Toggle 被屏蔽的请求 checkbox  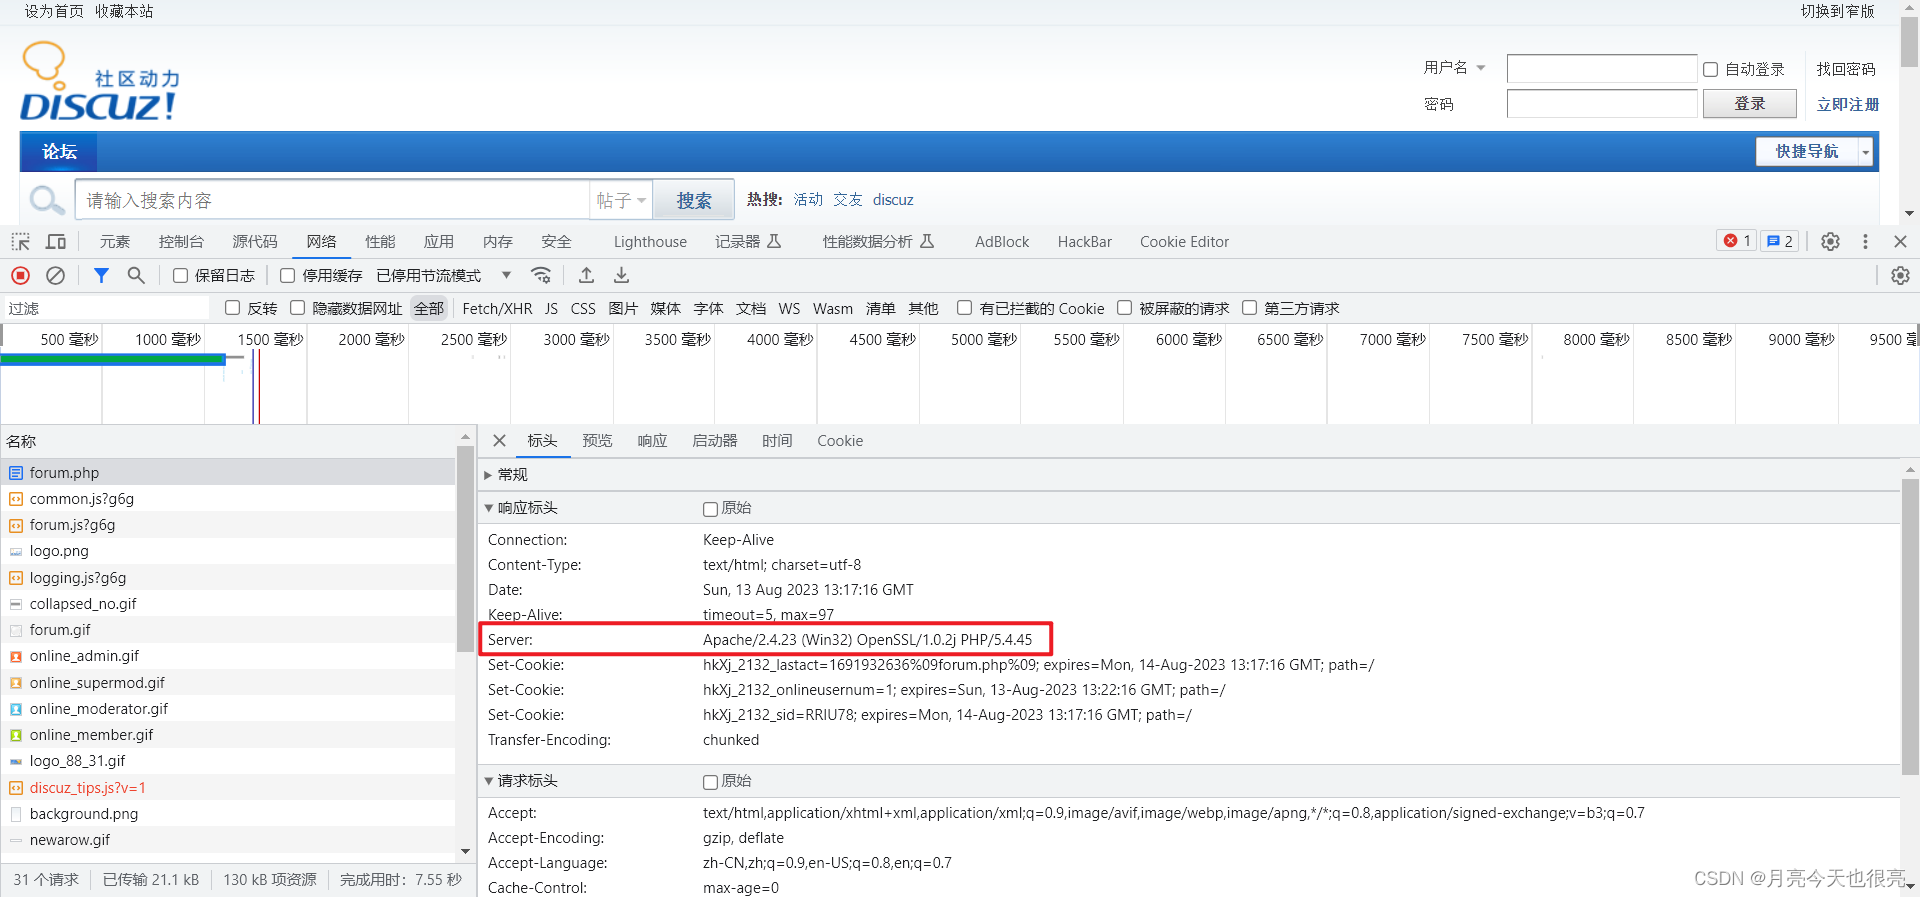tap(1125, 308)
